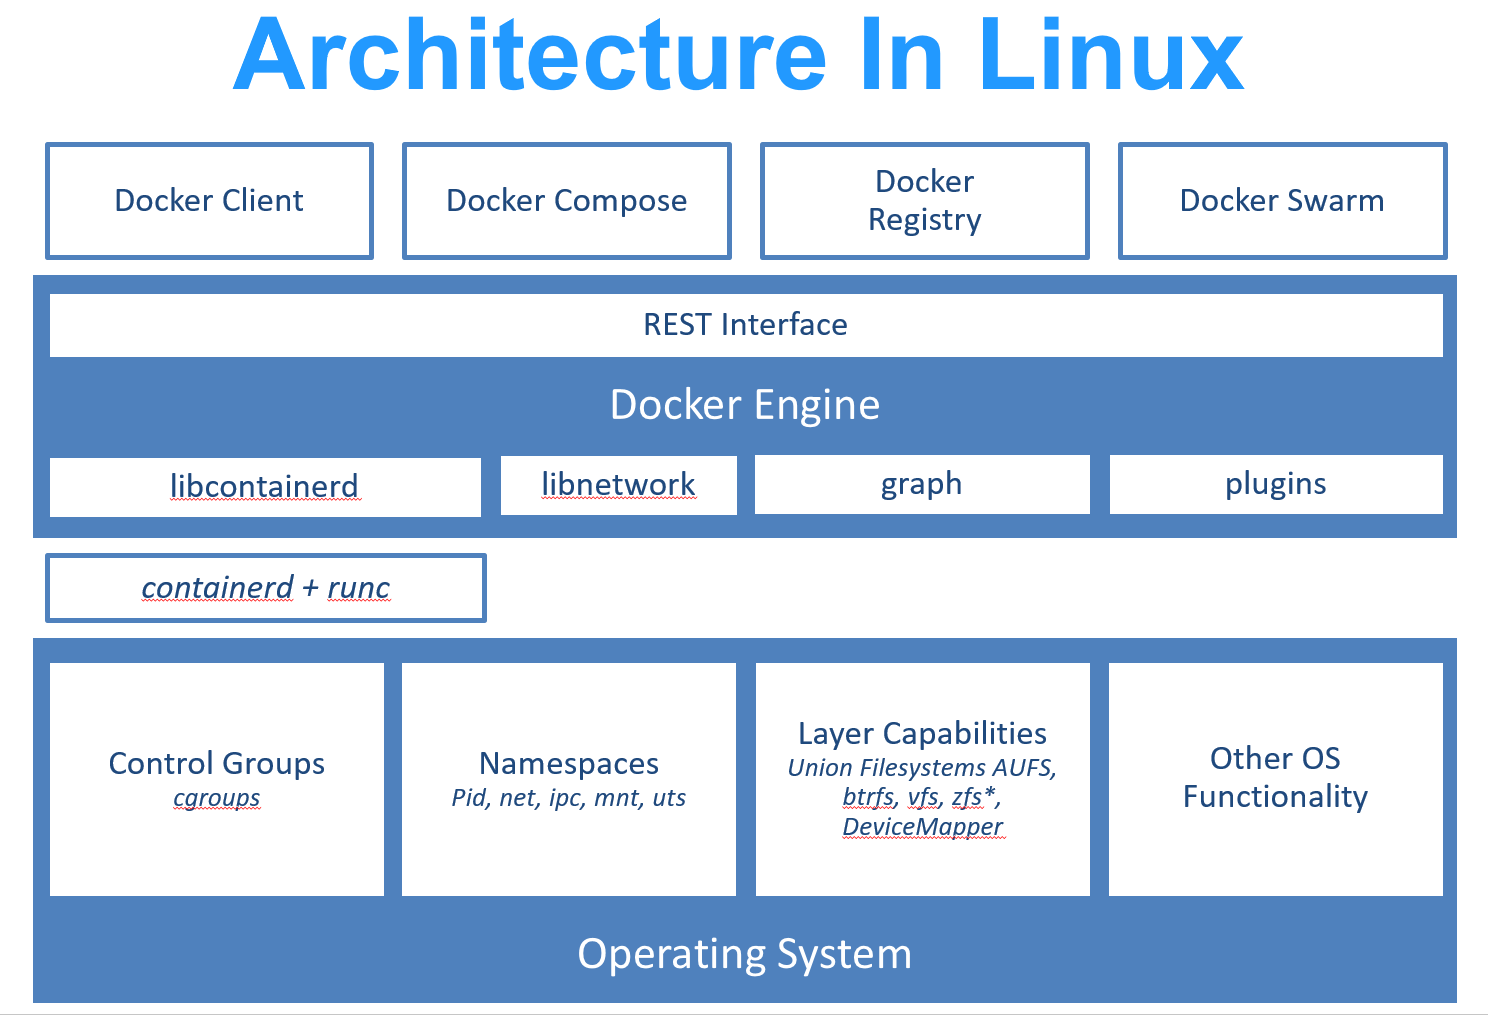1488x1015 pixels.
Task: Select the libnetwork module
Action: [x=617, y=484]
